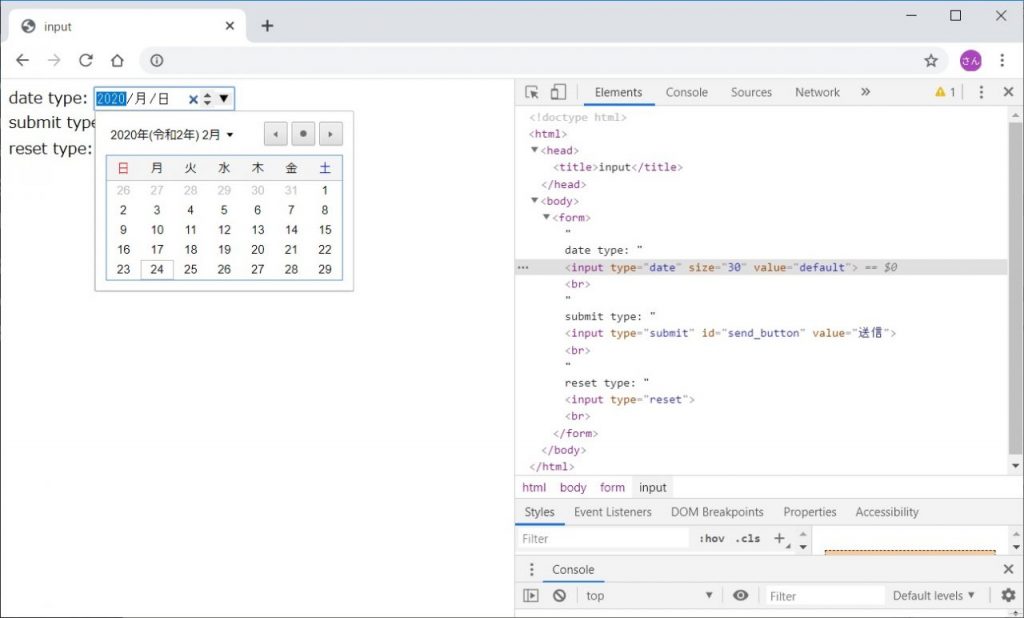The width and height of the screenshot is (1024, 618).
Task: Open the Default levels dropdown
Action: (931, 595)
